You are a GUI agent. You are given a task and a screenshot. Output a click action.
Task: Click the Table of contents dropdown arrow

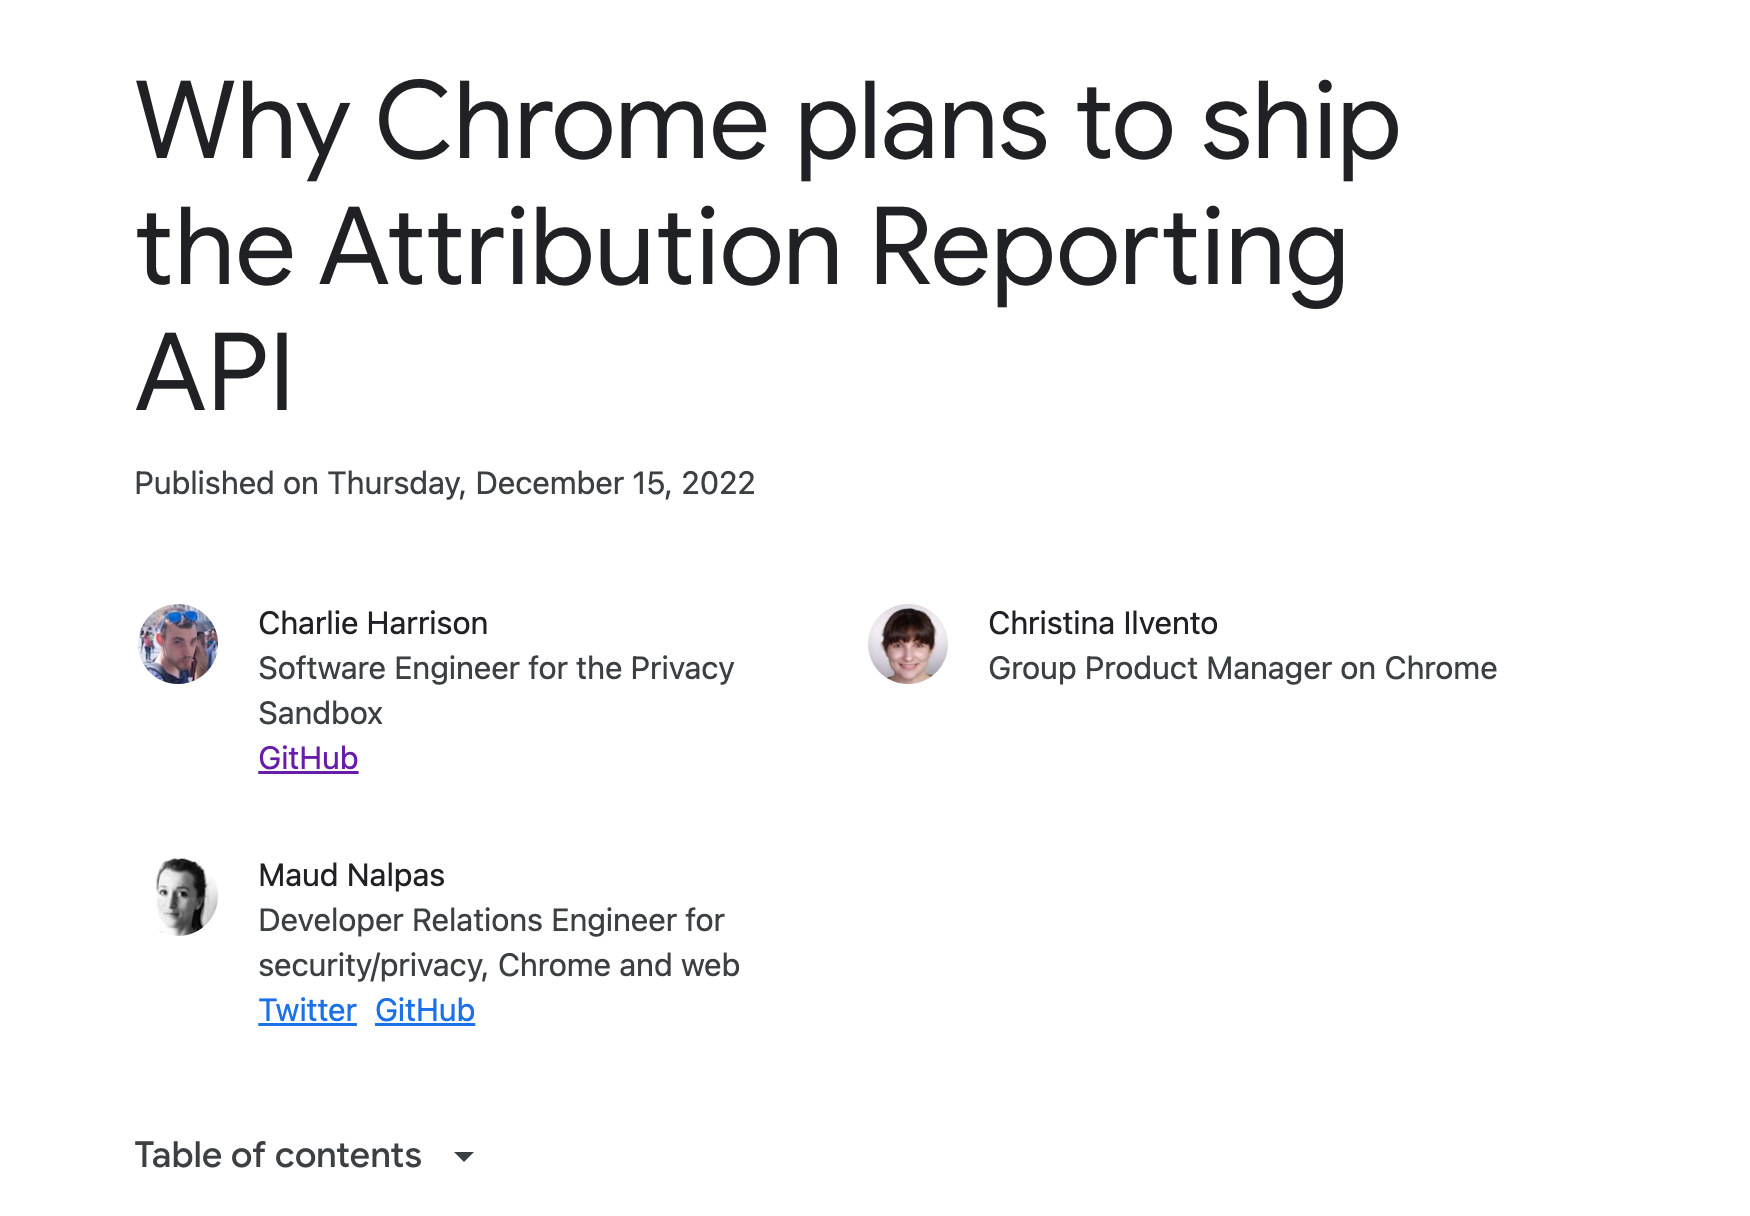(x=466, y=1156)
